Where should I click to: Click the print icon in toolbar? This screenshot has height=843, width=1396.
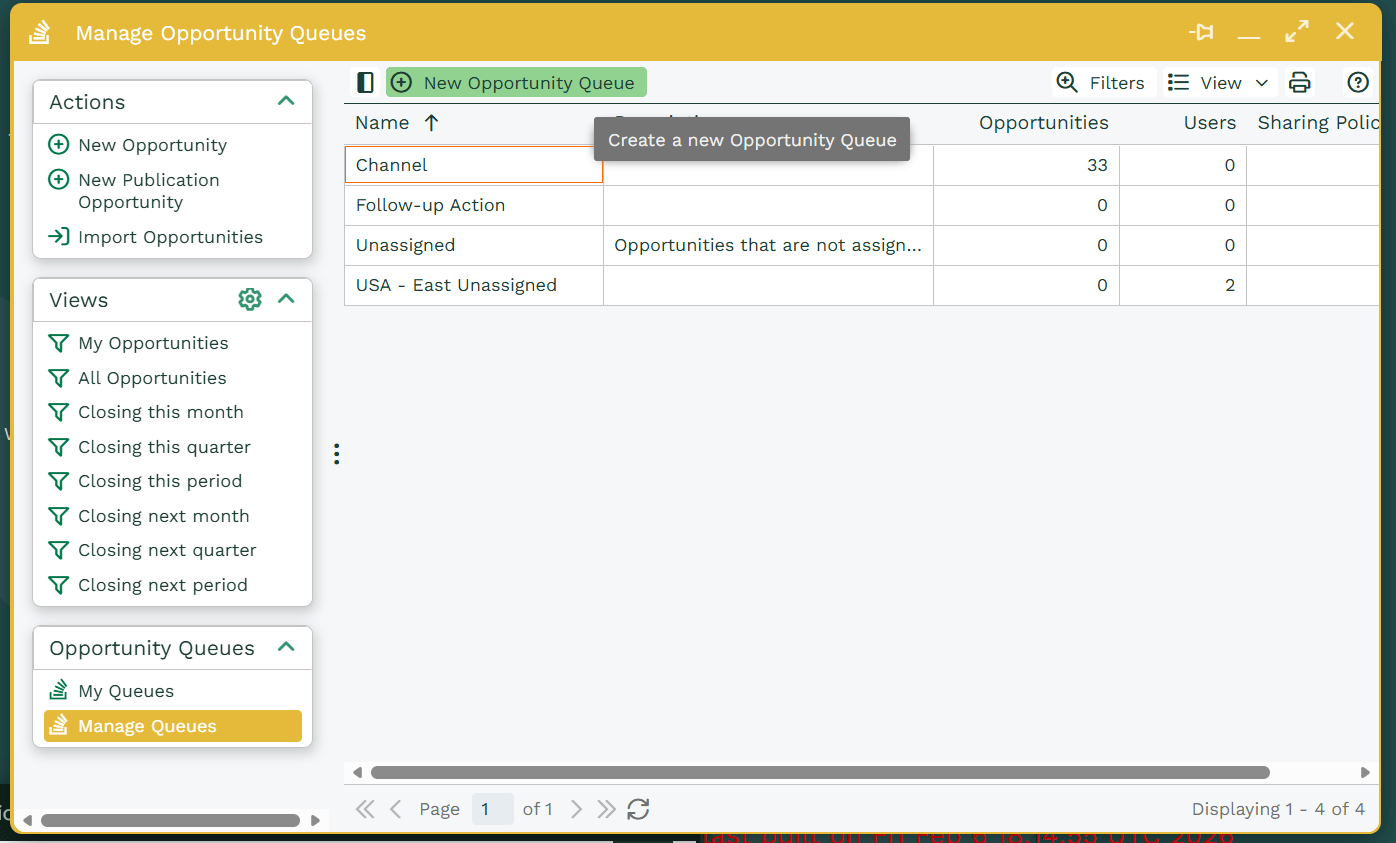point(1299,83)
